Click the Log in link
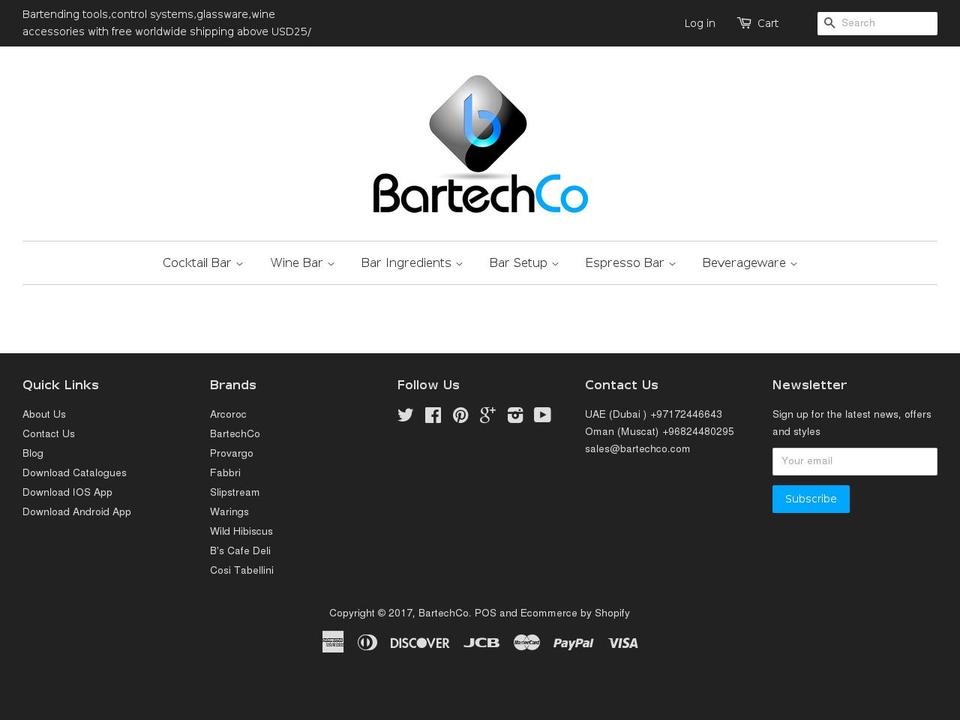Screen dimensions: 960x720 pos(700,23)
